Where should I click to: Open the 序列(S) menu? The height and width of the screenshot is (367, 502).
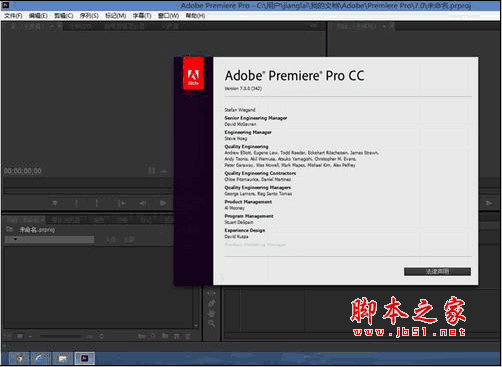tap(89, 16)
